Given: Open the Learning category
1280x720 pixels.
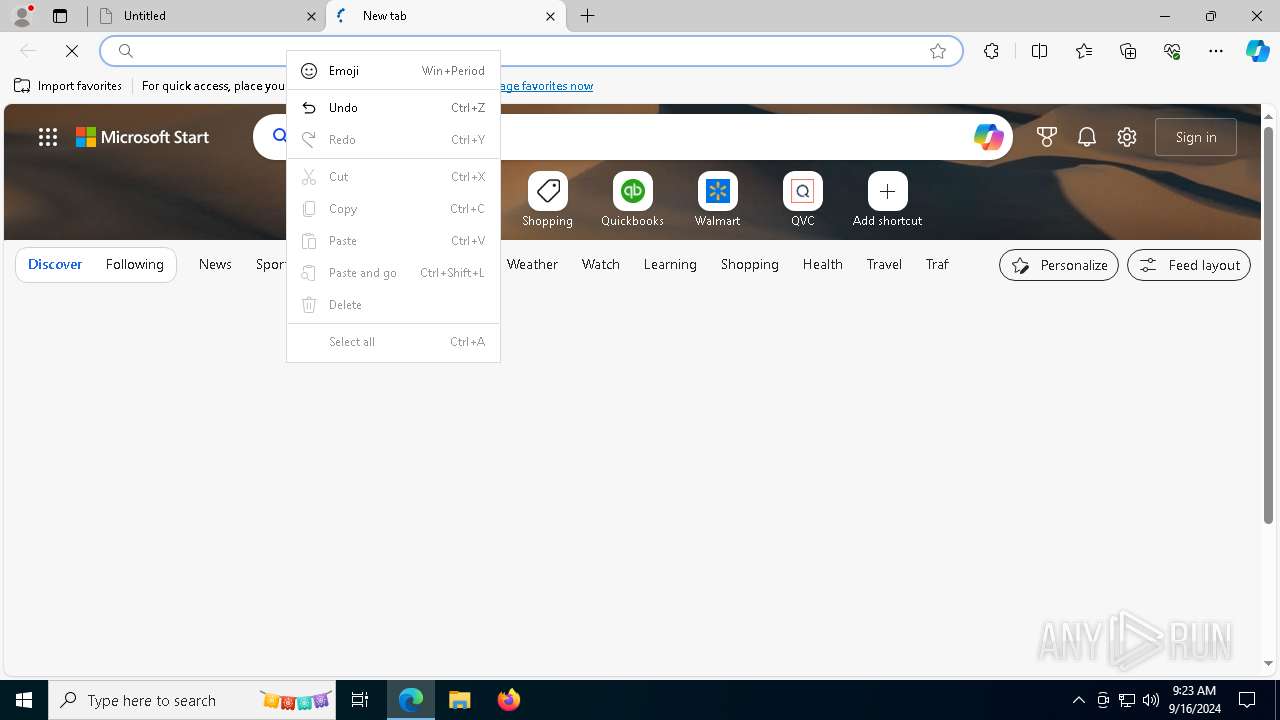Looking at the screenshot, I should [x=670, y=264].
